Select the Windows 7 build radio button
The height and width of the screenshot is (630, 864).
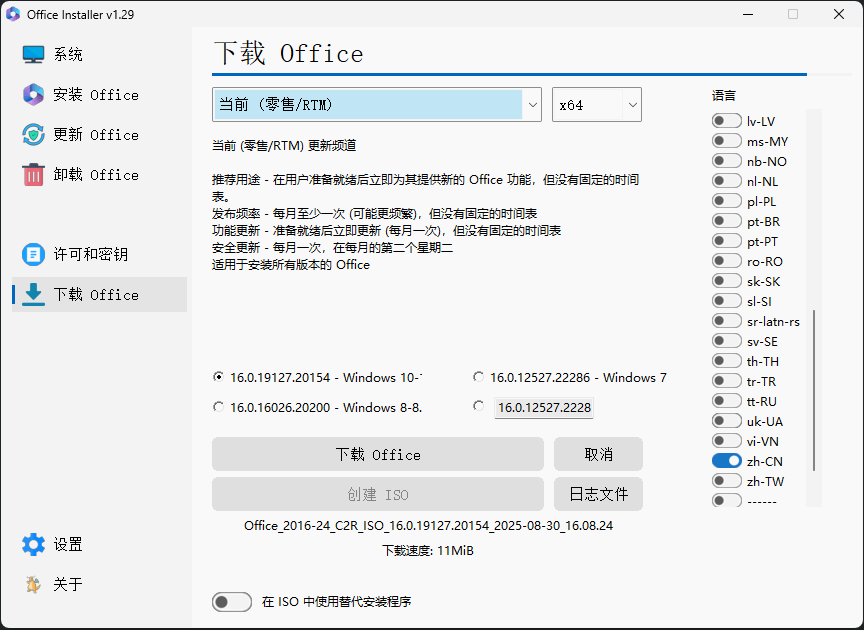pyautogui.click(x=478, y=377)
